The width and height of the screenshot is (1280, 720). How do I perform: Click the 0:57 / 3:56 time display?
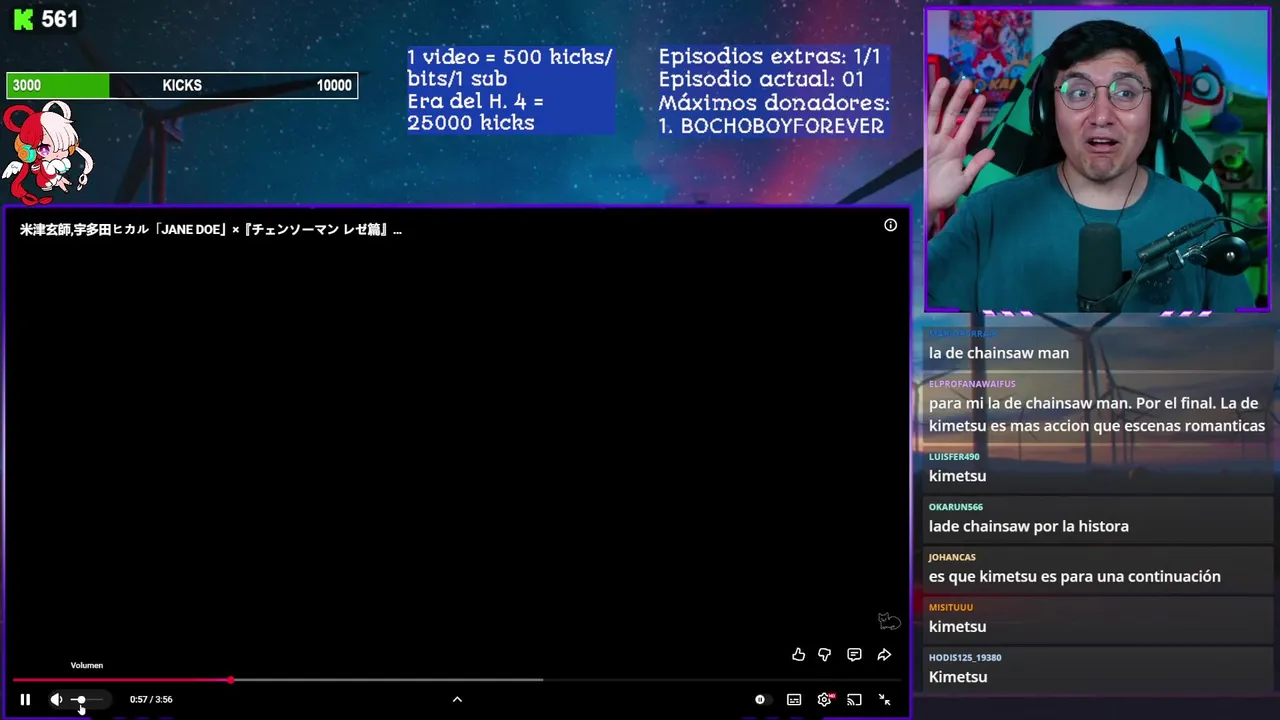tap(151, 700)
